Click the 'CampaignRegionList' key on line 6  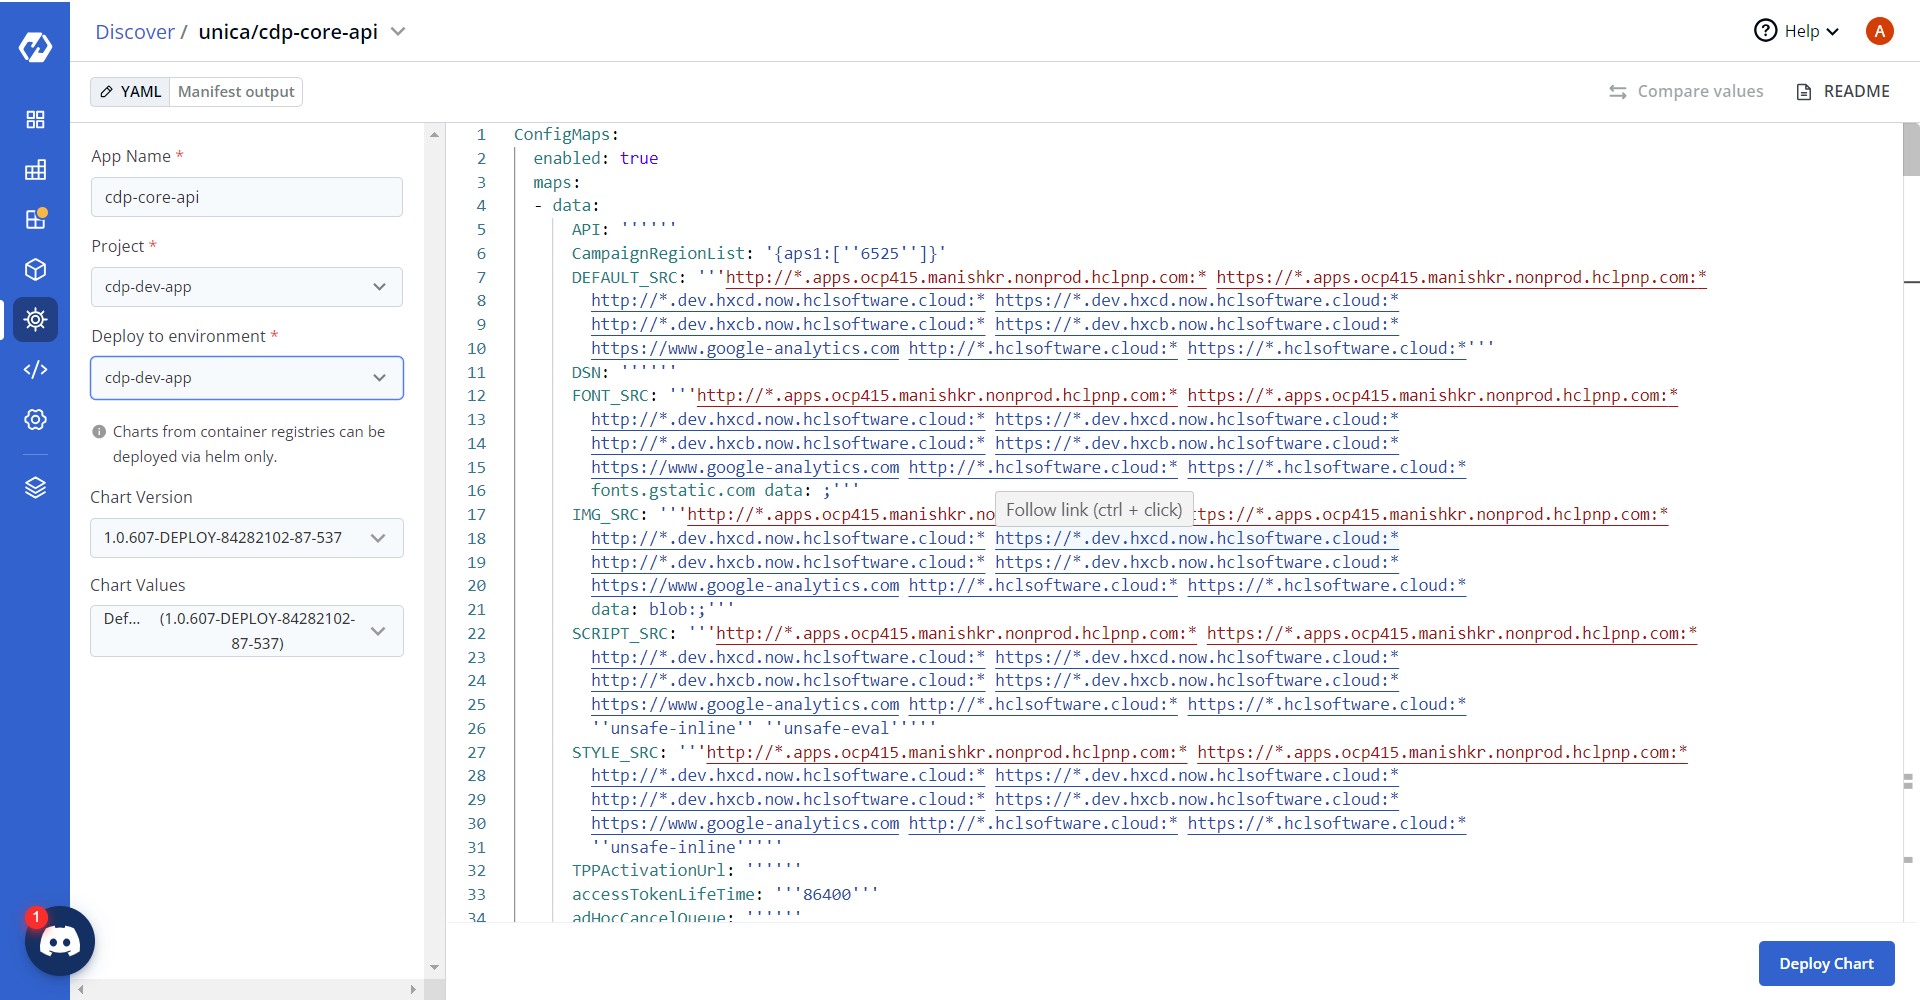tap(658, 254)
